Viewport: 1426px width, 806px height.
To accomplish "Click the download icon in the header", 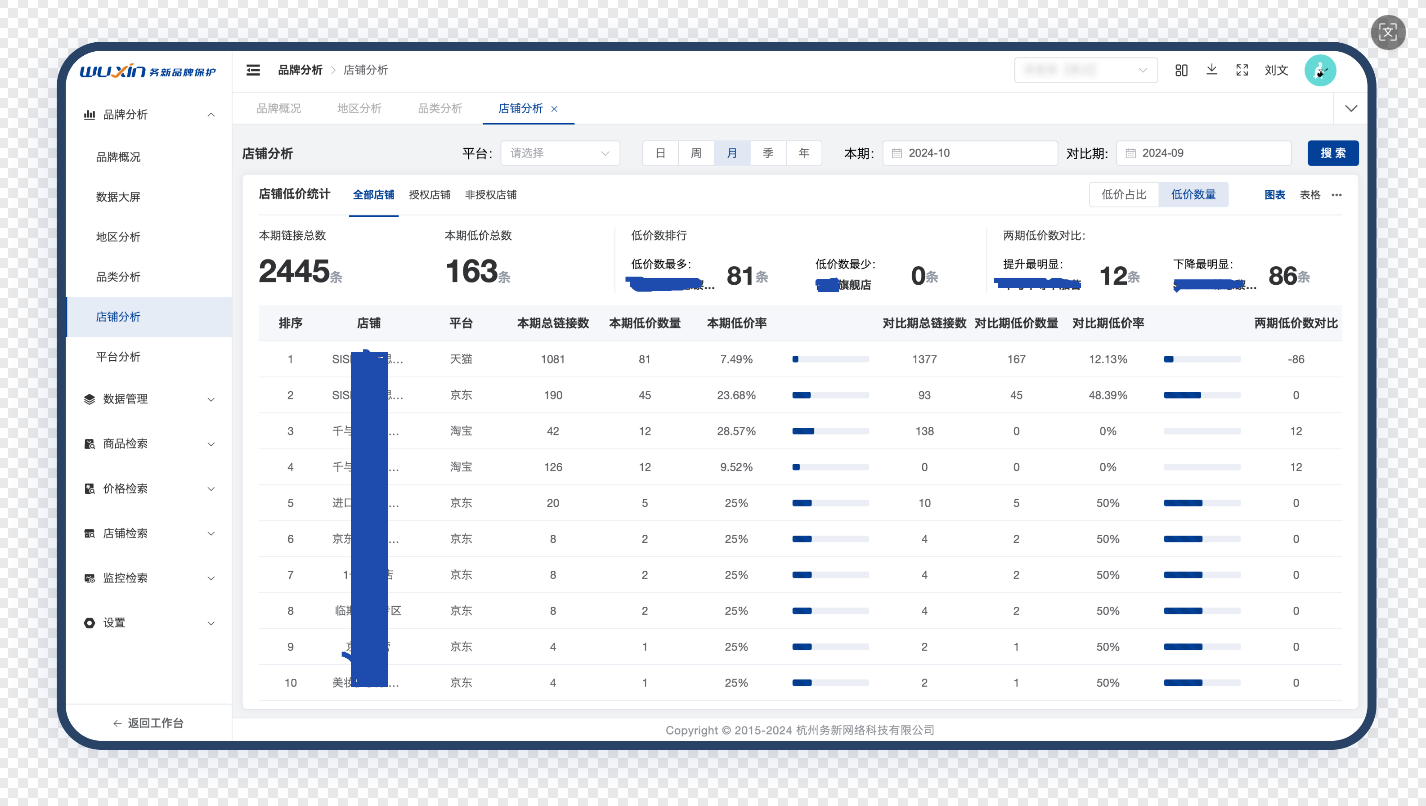I will [x=1211, y=70].
